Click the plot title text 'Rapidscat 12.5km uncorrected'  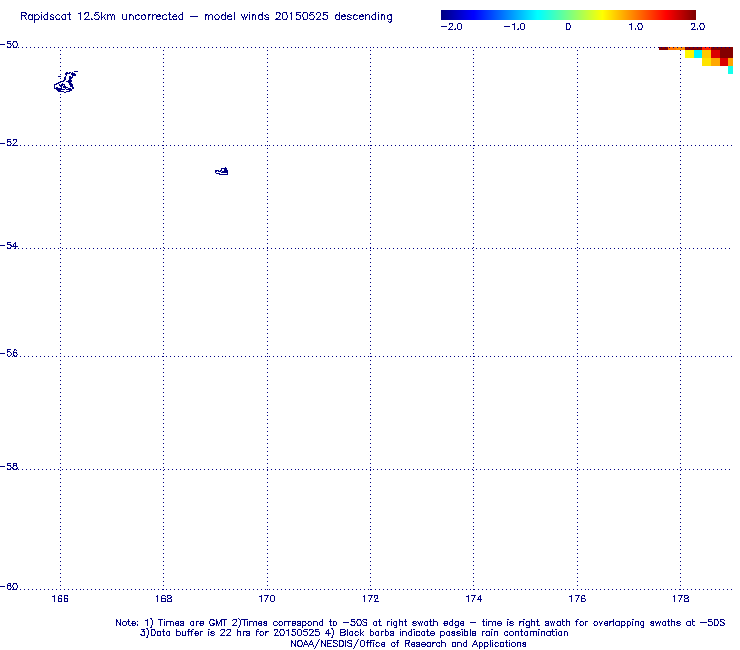[102, 17]
